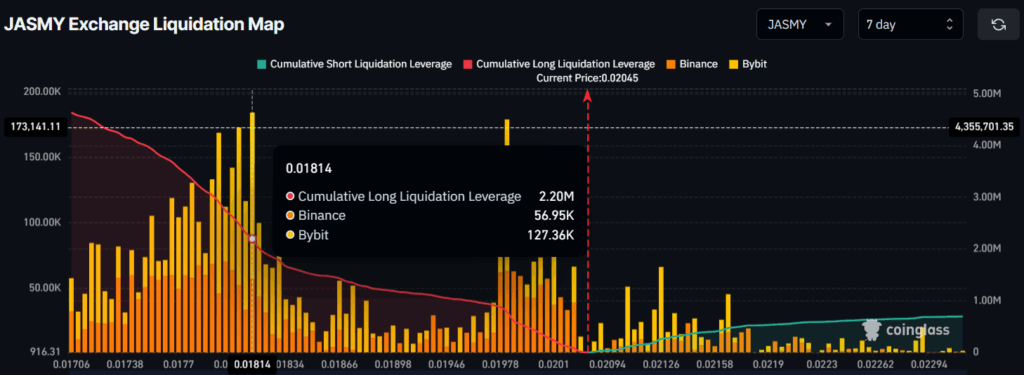Click the 0.01738 x-axis price label

125,365
